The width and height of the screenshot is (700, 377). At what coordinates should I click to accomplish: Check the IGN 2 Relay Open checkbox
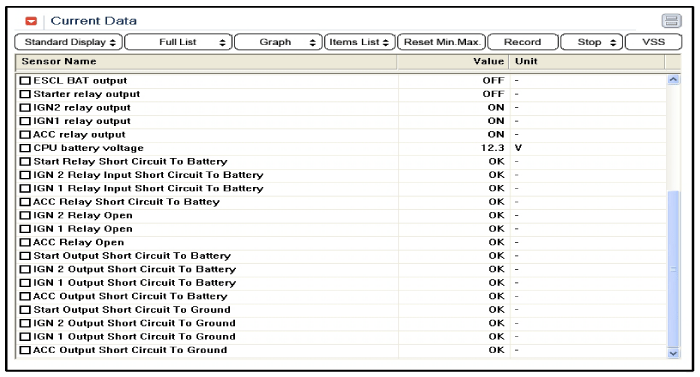pos(25,215)
